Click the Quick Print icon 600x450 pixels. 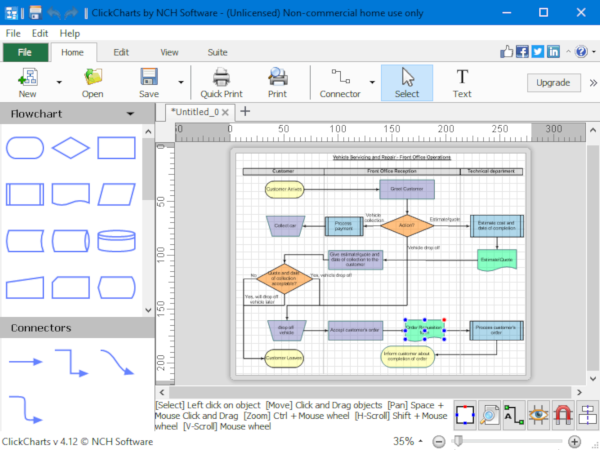click(222, 83)
